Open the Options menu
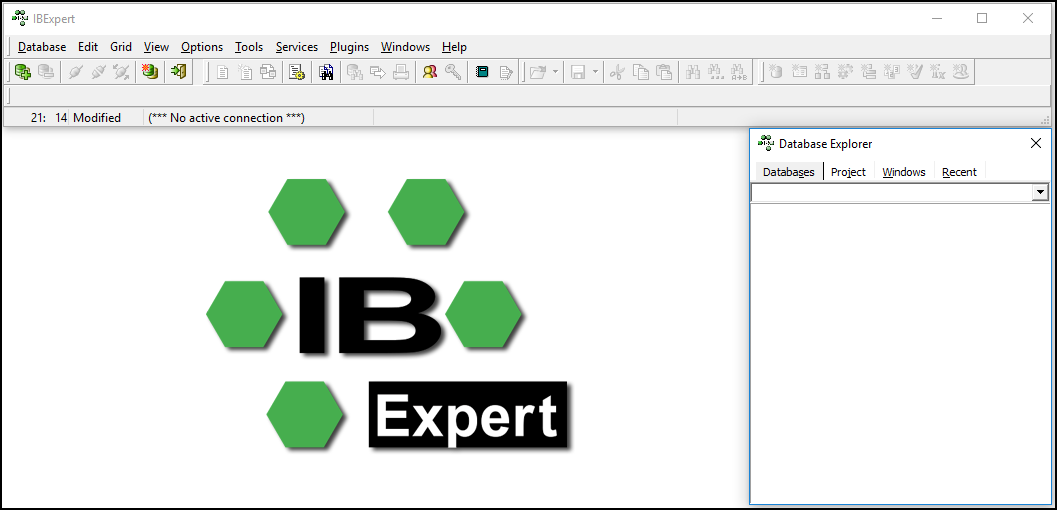Viewport: 1057px width, 510px height. point(202,47)
